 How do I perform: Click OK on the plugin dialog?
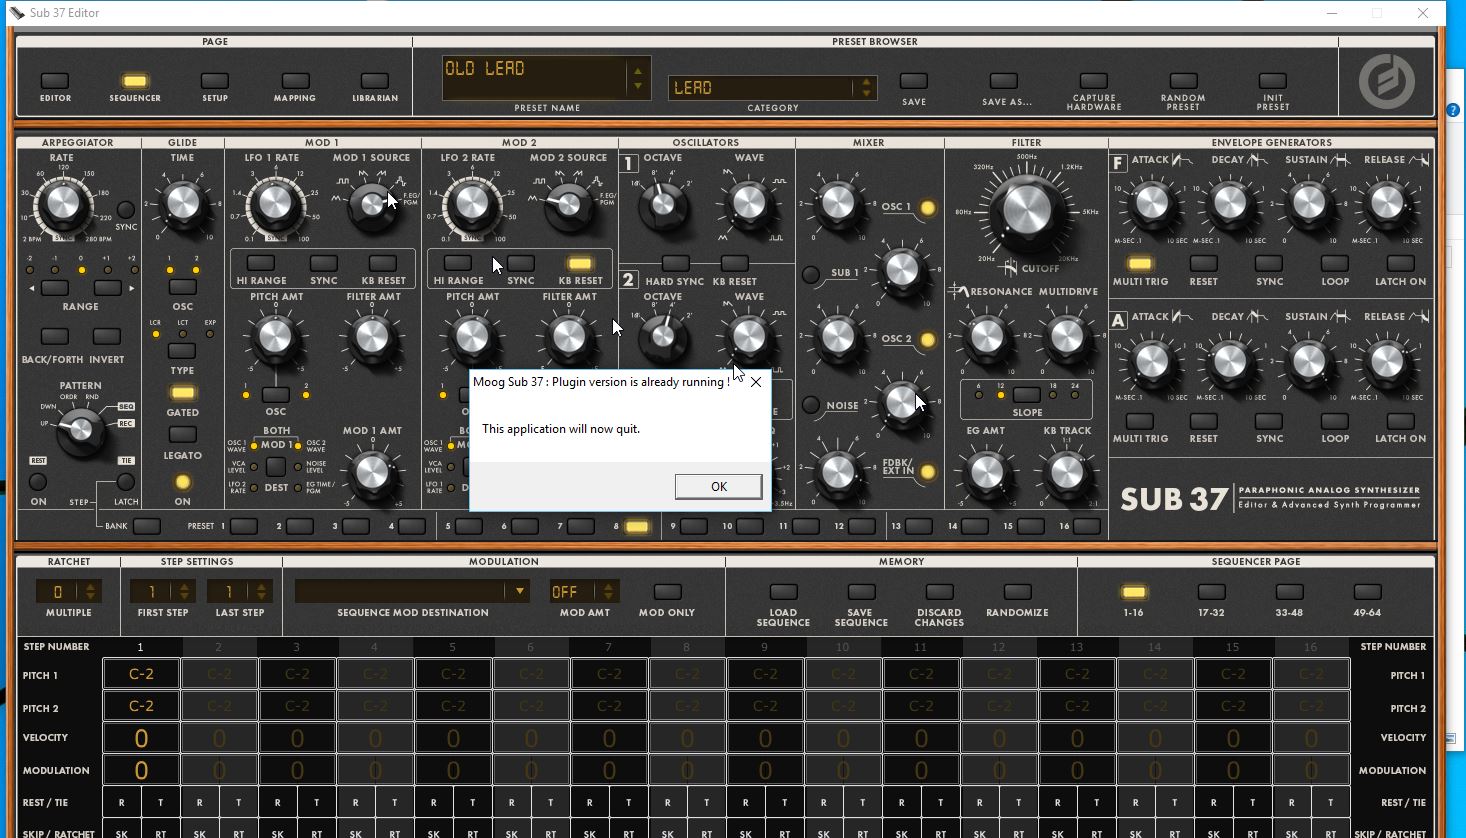tap(718, 486)
